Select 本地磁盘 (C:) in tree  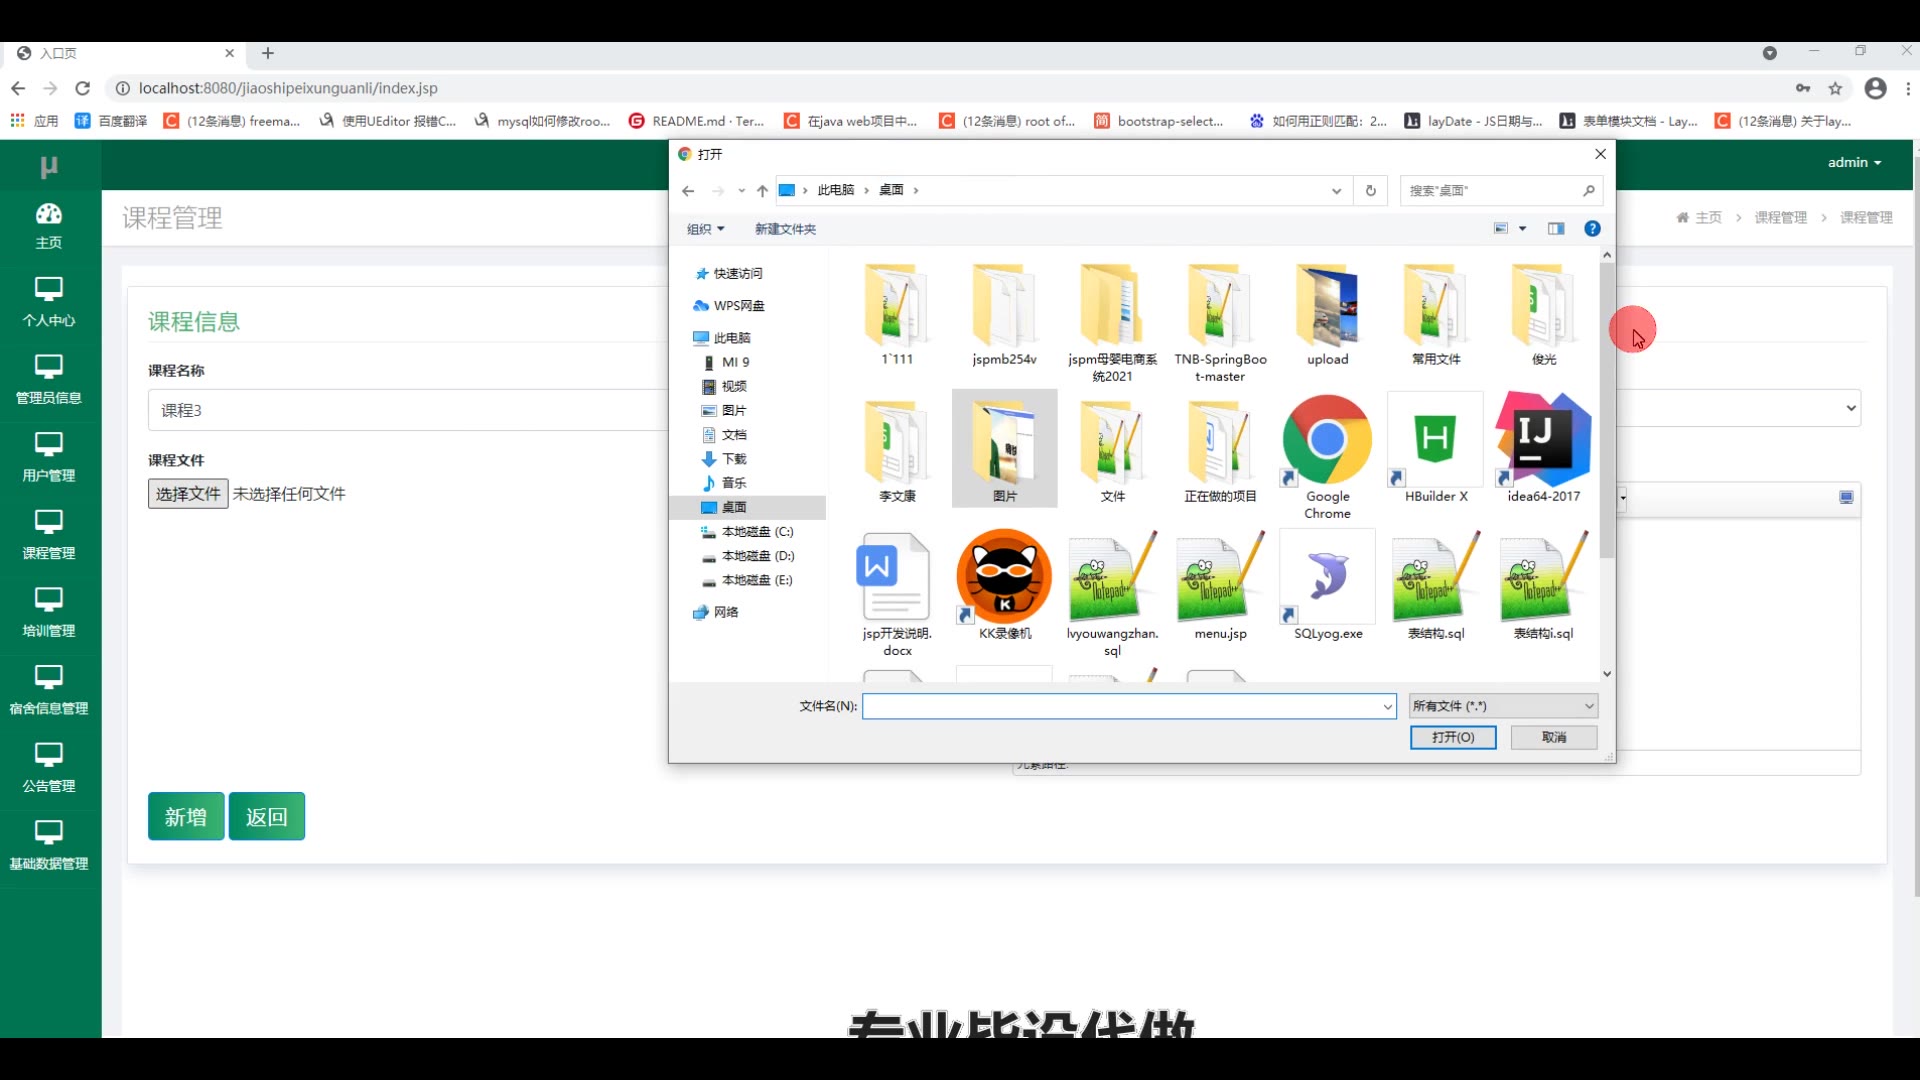(x=747, y=532)
